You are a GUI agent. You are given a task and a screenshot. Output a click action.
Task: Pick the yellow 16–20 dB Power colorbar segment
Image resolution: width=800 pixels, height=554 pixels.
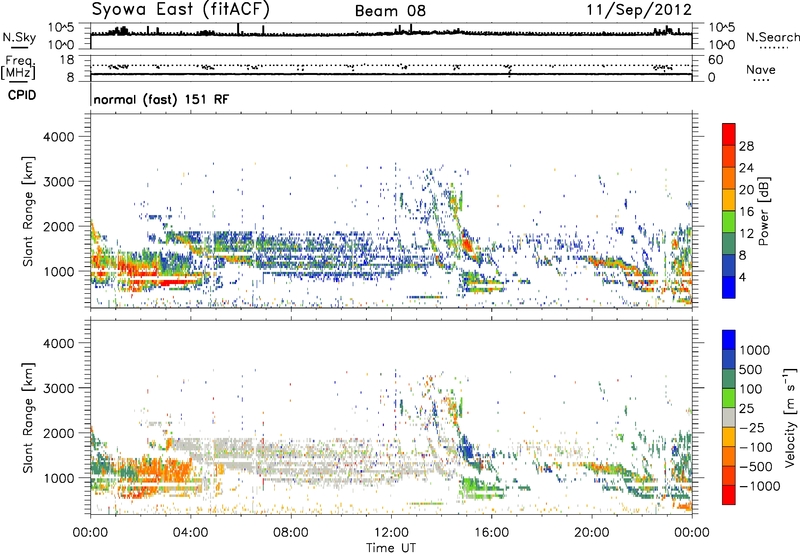[x=729, y=200]
